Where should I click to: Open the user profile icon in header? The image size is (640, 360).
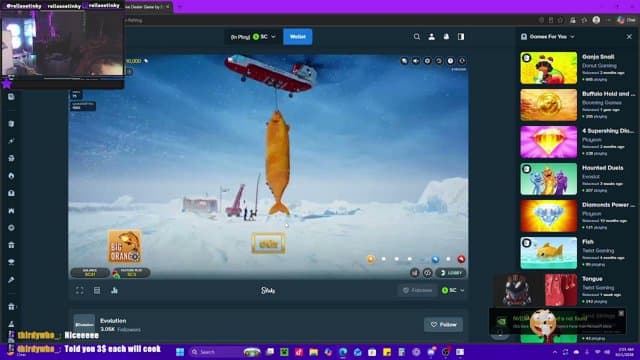[431, 37]
